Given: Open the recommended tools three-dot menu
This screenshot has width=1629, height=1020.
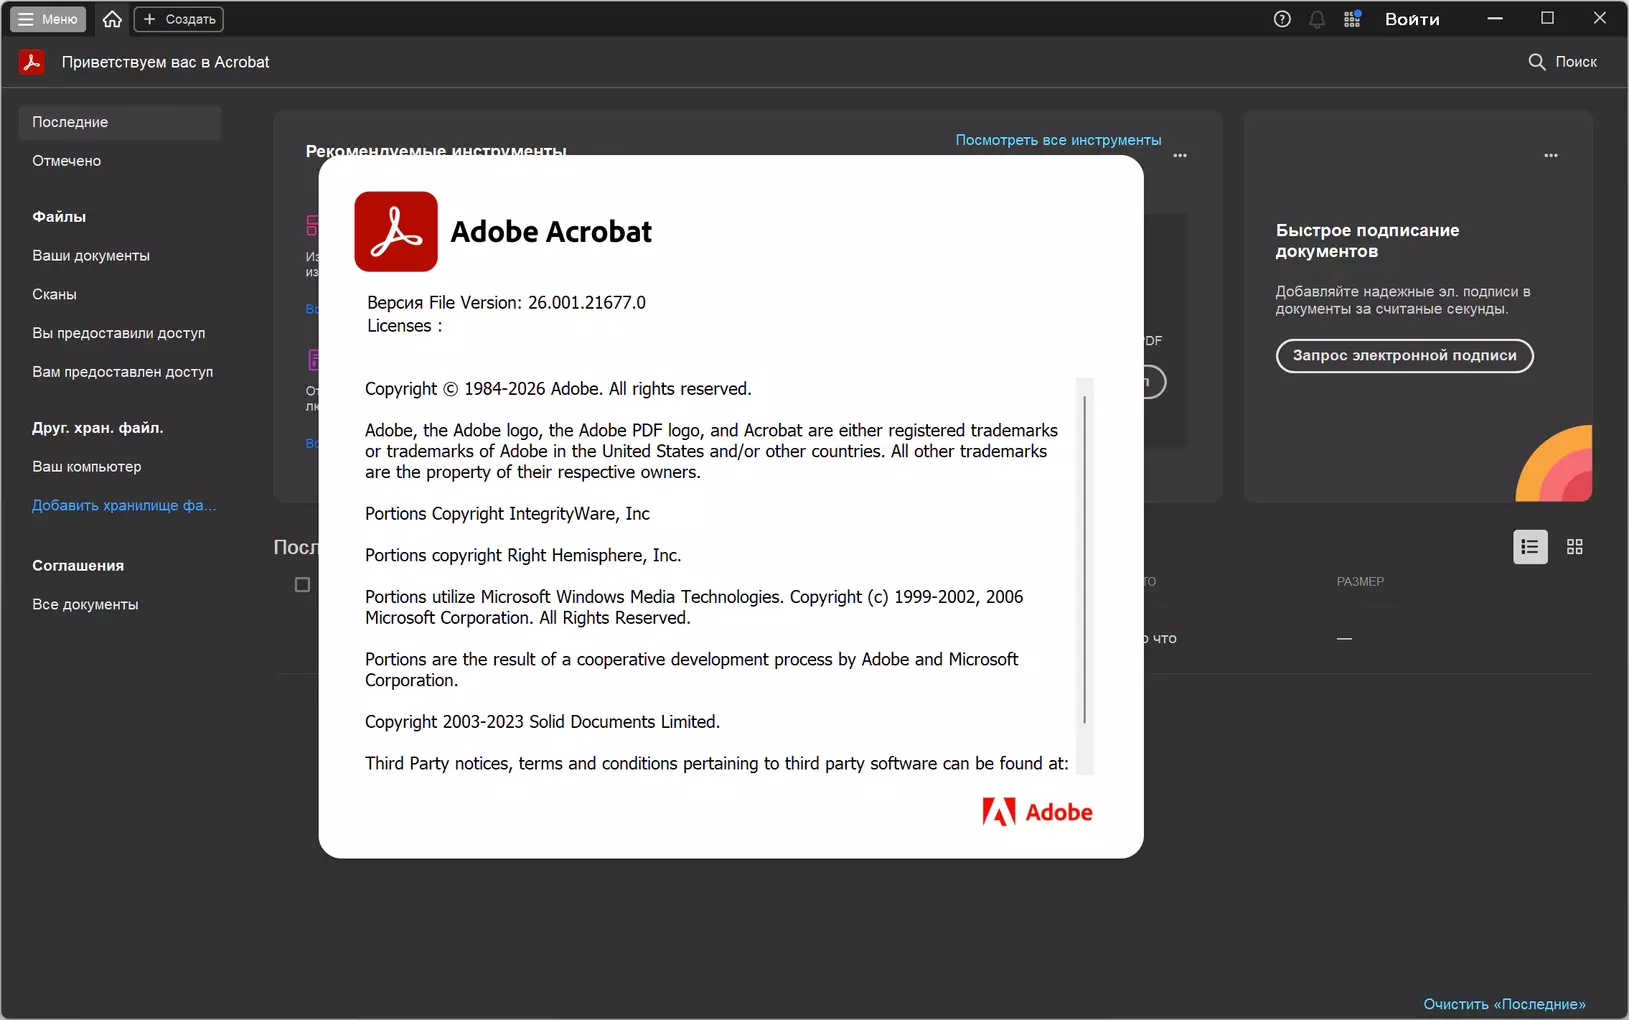Looking at the screenshot, I should point(1180,155).
